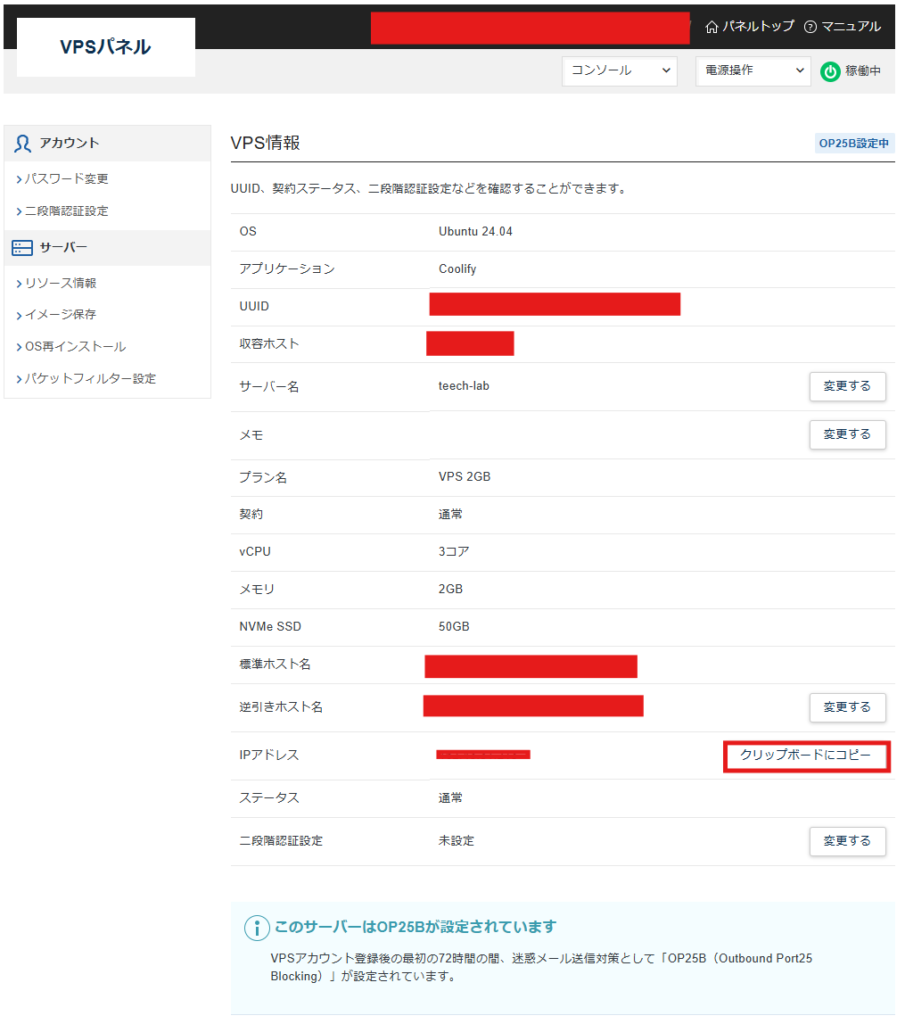
Task: Click the 3コア vCPU value
Action: click(x=454, y=552)
